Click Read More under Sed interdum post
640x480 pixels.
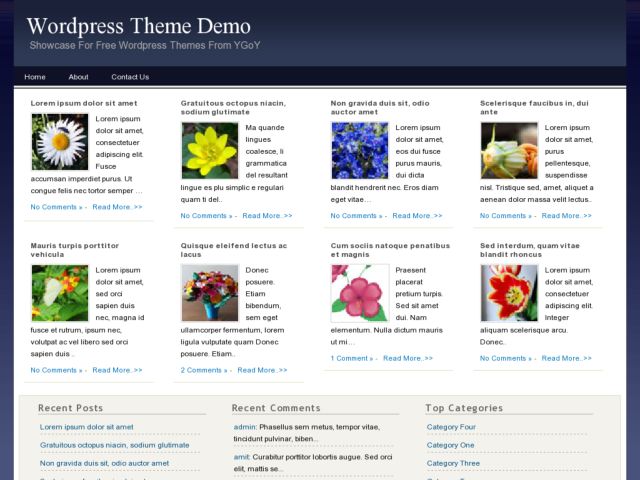[567, 358]
